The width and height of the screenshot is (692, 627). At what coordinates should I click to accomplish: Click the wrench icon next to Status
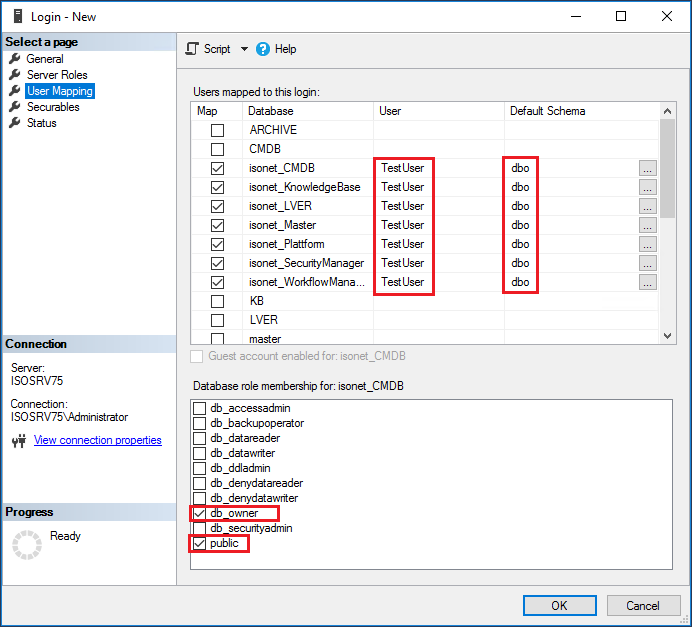(x=15, y=123)
